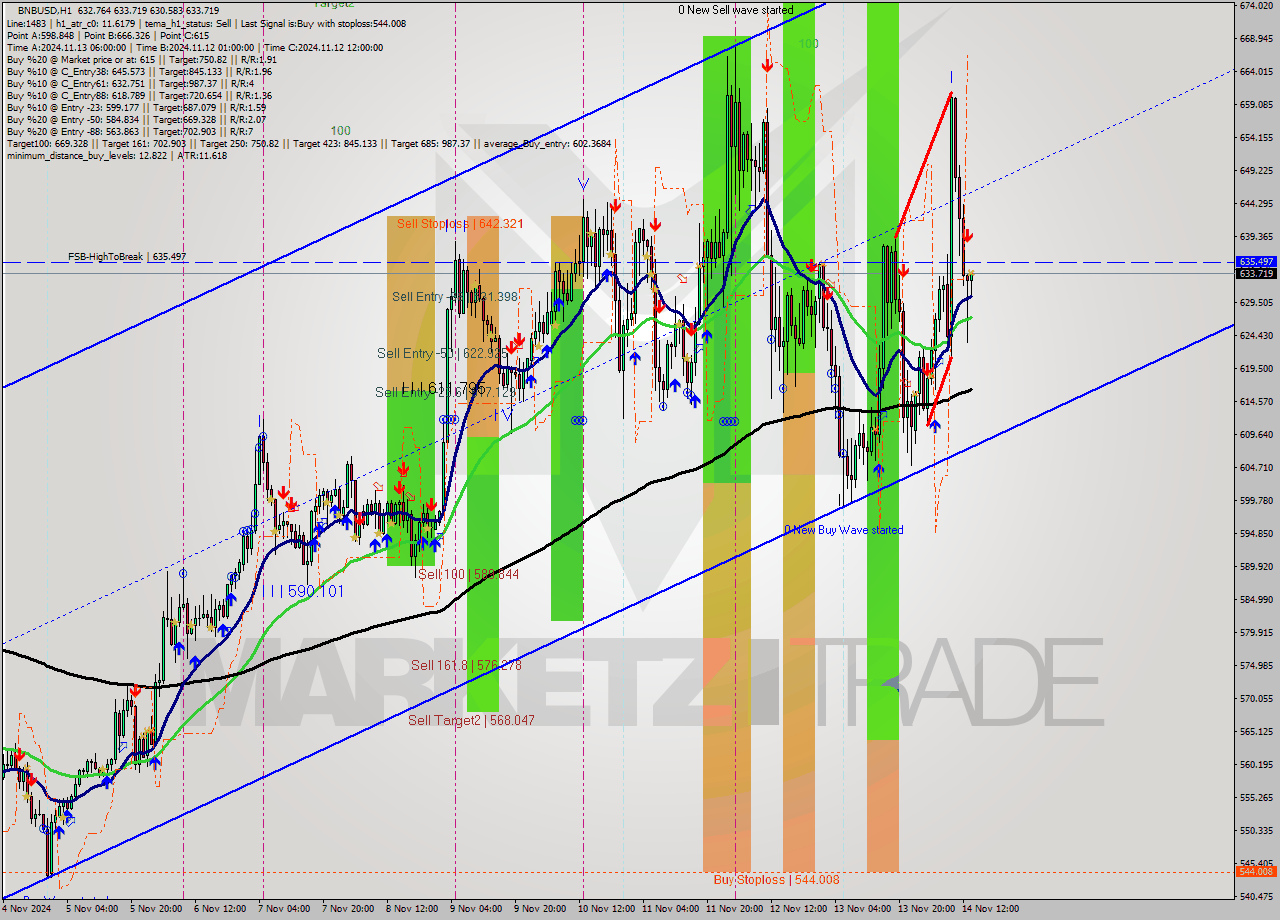1280x920 pixels.
Task: Click '6 Nov 12:00' on the time axis
Action: [222, 910]
